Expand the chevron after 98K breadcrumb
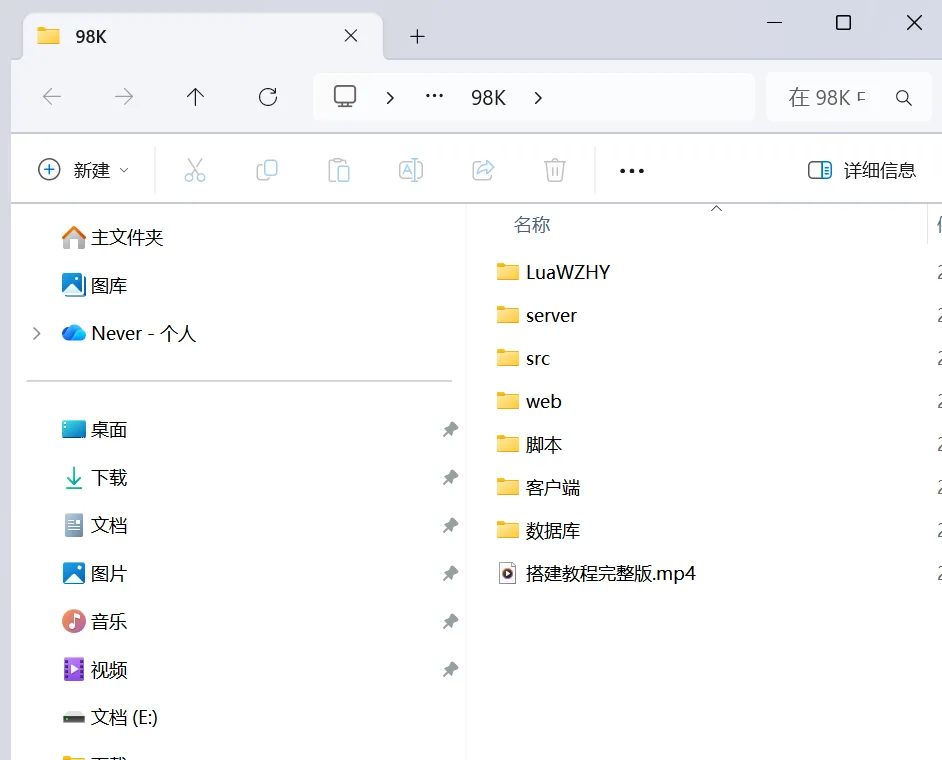This screenshot has width=942, height=760. pos(538,97)
